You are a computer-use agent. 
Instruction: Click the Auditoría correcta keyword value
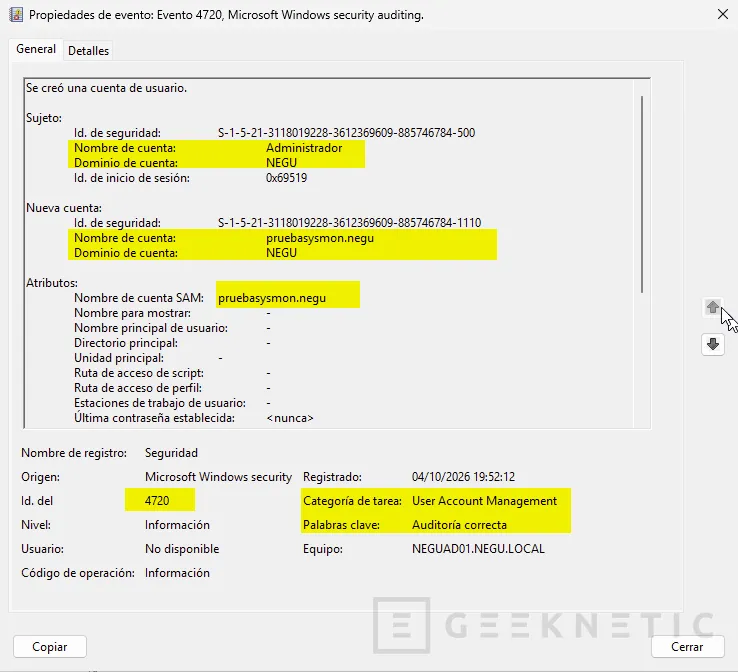[x=459, y=525]
